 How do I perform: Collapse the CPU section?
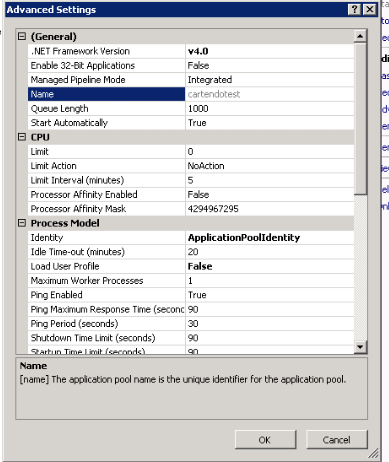point(22,137)
